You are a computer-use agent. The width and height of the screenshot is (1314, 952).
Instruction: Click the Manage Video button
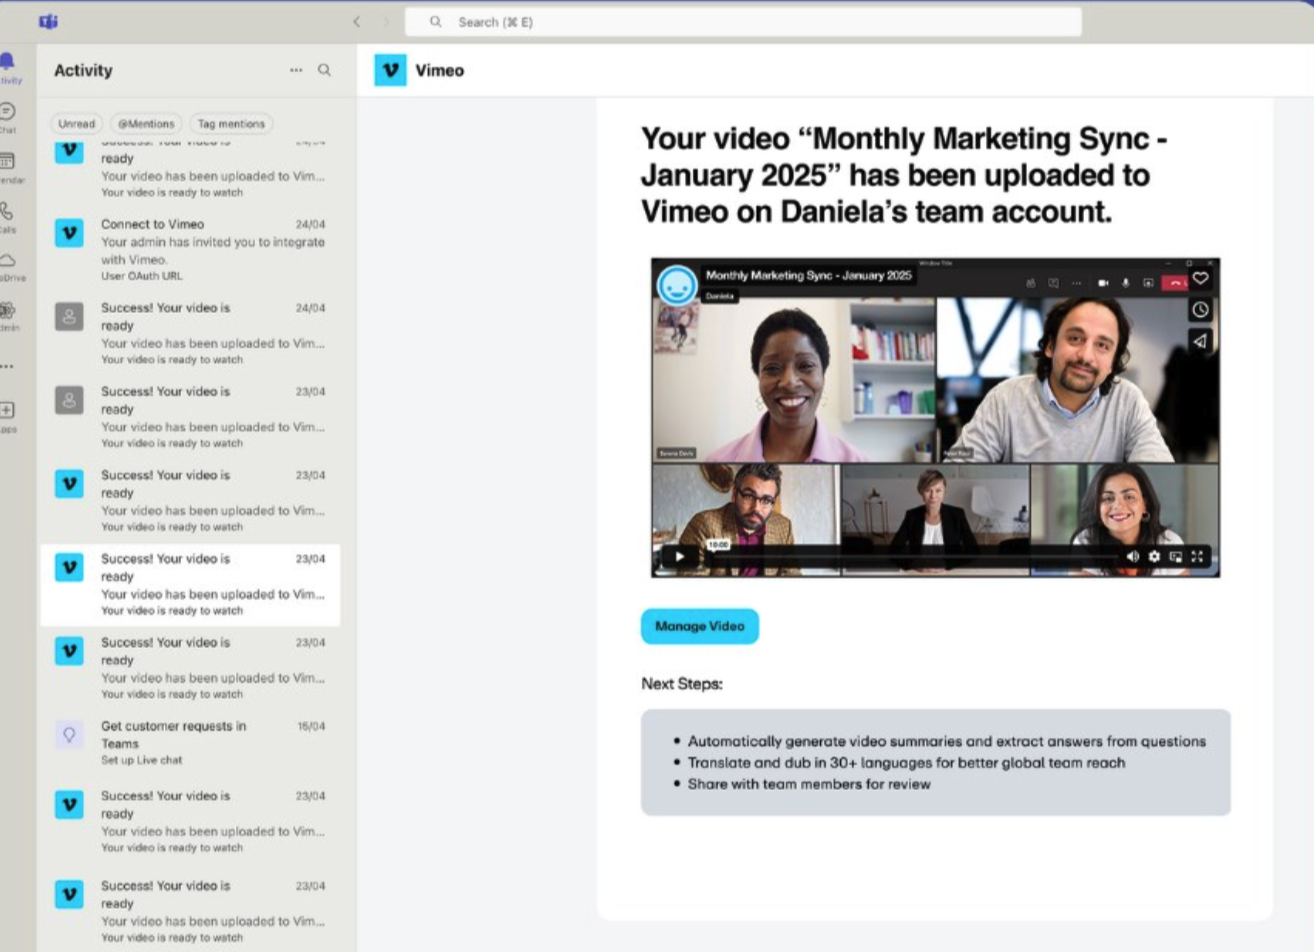[699, 626]
